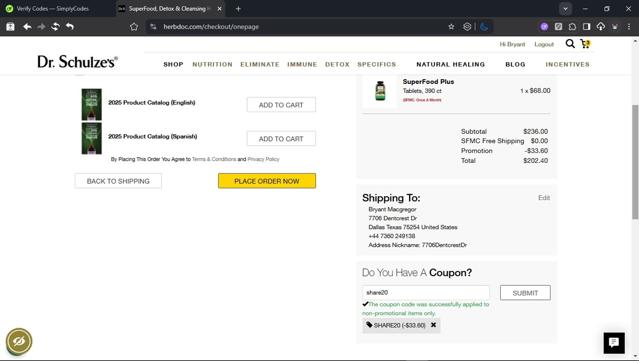Open a new browser tab with plus
This screenshot has height=361, width=639.
pyautogui.click(x=238, y=9)
